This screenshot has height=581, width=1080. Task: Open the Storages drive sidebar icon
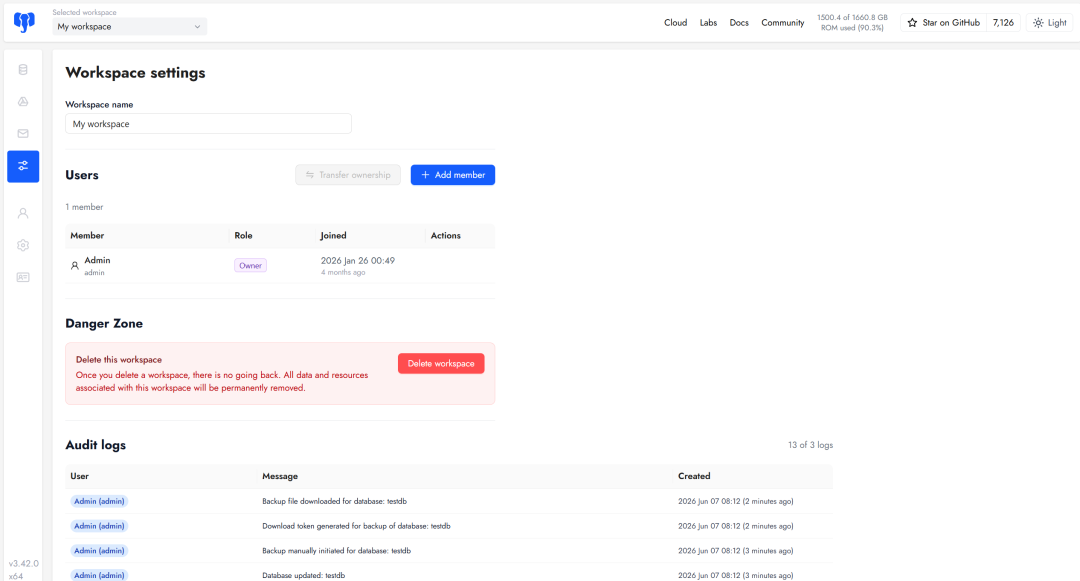pos(23,102)
